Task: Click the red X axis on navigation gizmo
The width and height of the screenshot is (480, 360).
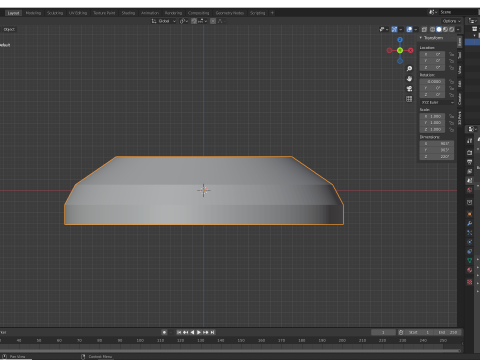Action: point(411,50)
